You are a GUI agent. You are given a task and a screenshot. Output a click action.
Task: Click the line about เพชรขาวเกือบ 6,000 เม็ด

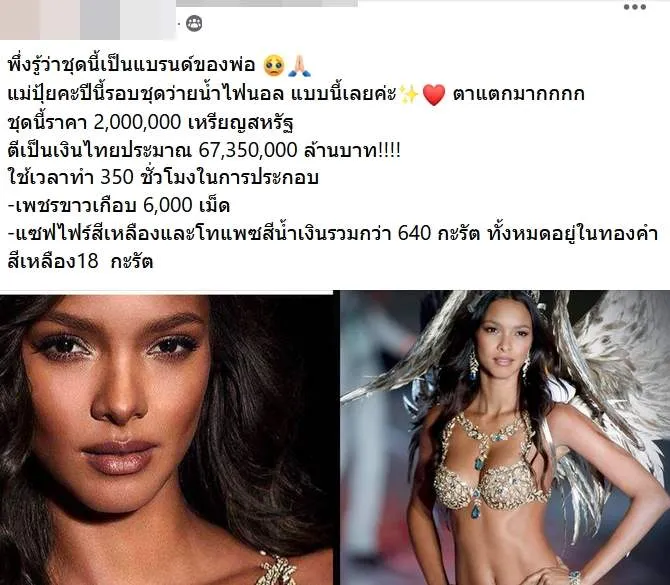pyautogui.click(x=119, y=206)
